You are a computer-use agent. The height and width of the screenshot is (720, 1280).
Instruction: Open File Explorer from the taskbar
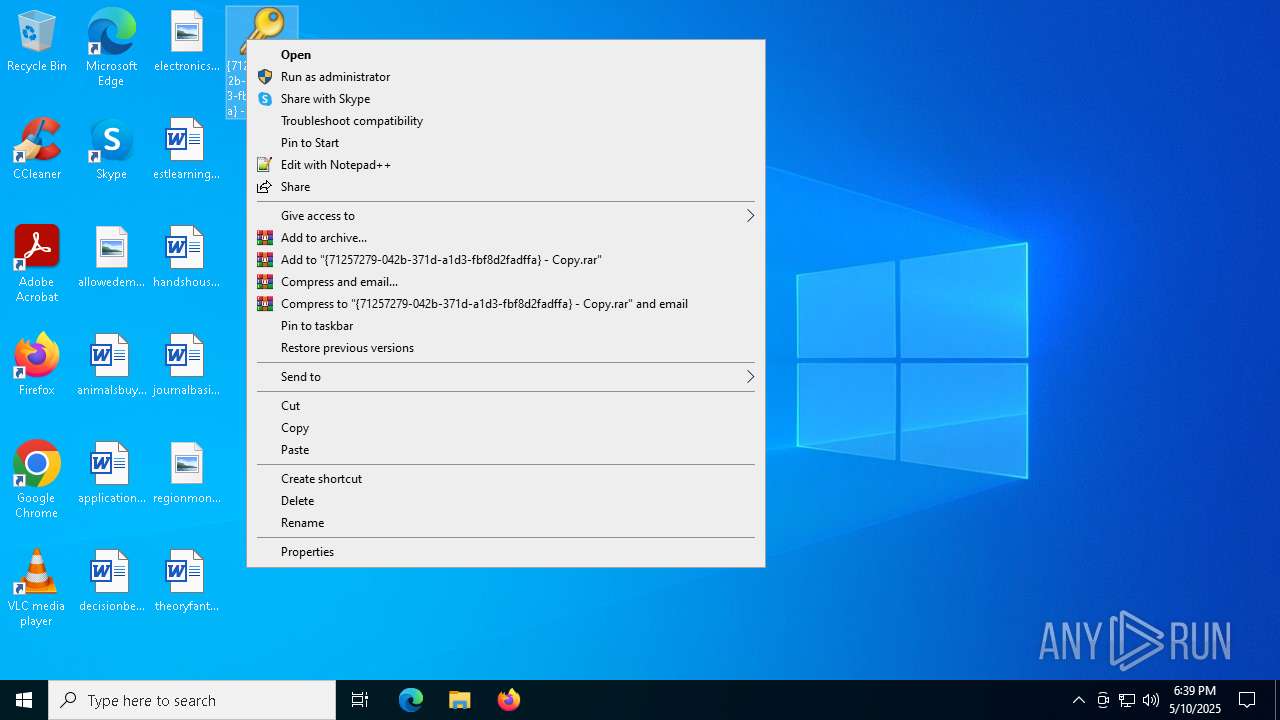pyautogui.click(x=459, y=700)
